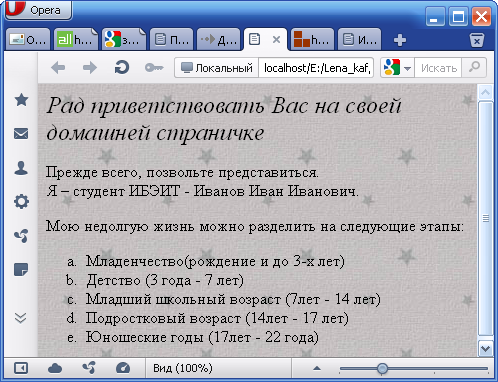Toggle Opera Turbo speedometer icon
This screenshot has width=498, height=382.
pyautogui.click(x=123, y=368)
